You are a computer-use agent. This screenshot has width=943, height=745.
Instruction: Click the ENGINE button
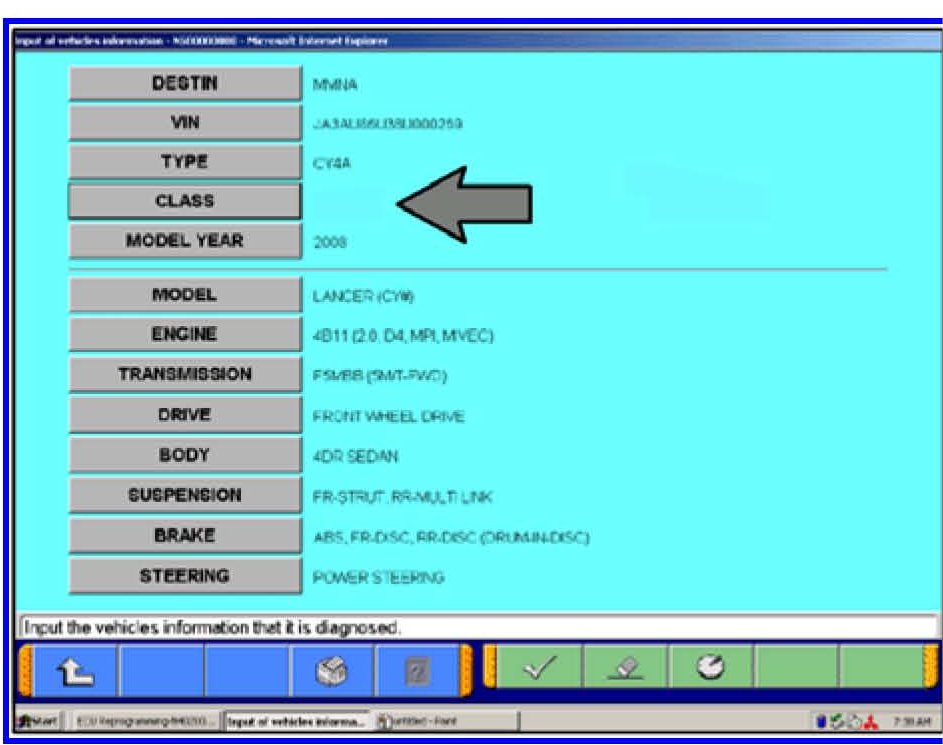(185, 334)
